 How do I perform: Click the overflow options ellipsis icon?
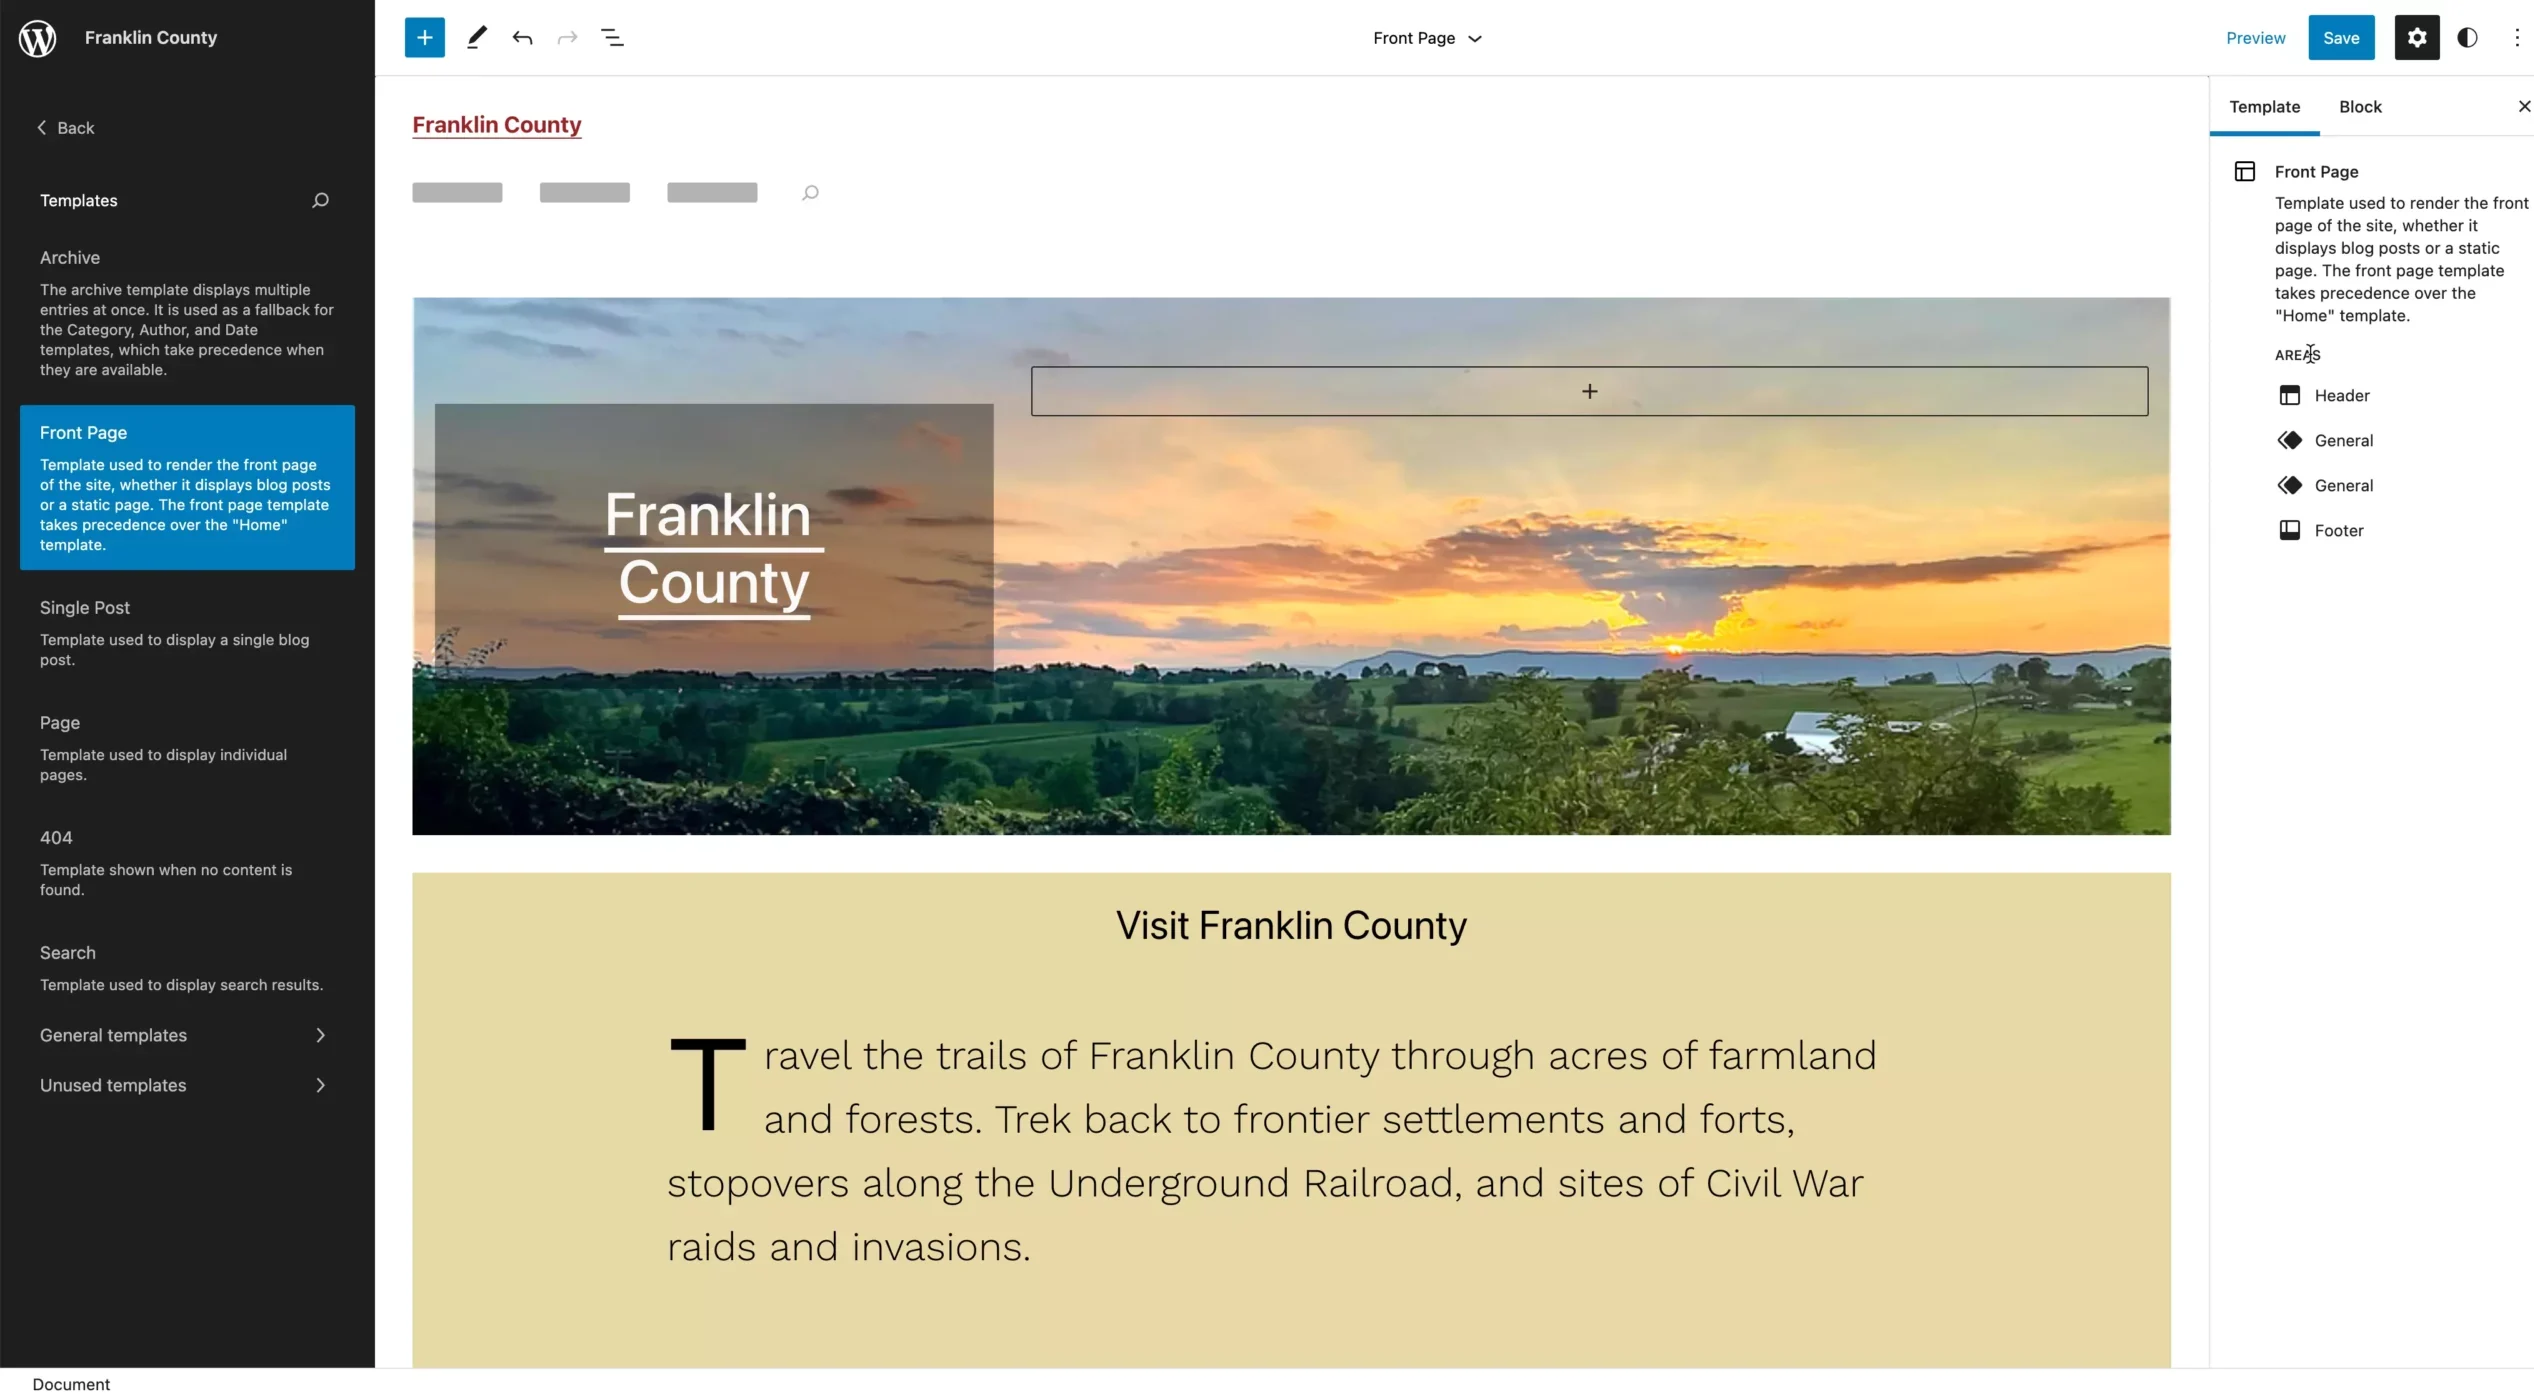click(2517, 36)
